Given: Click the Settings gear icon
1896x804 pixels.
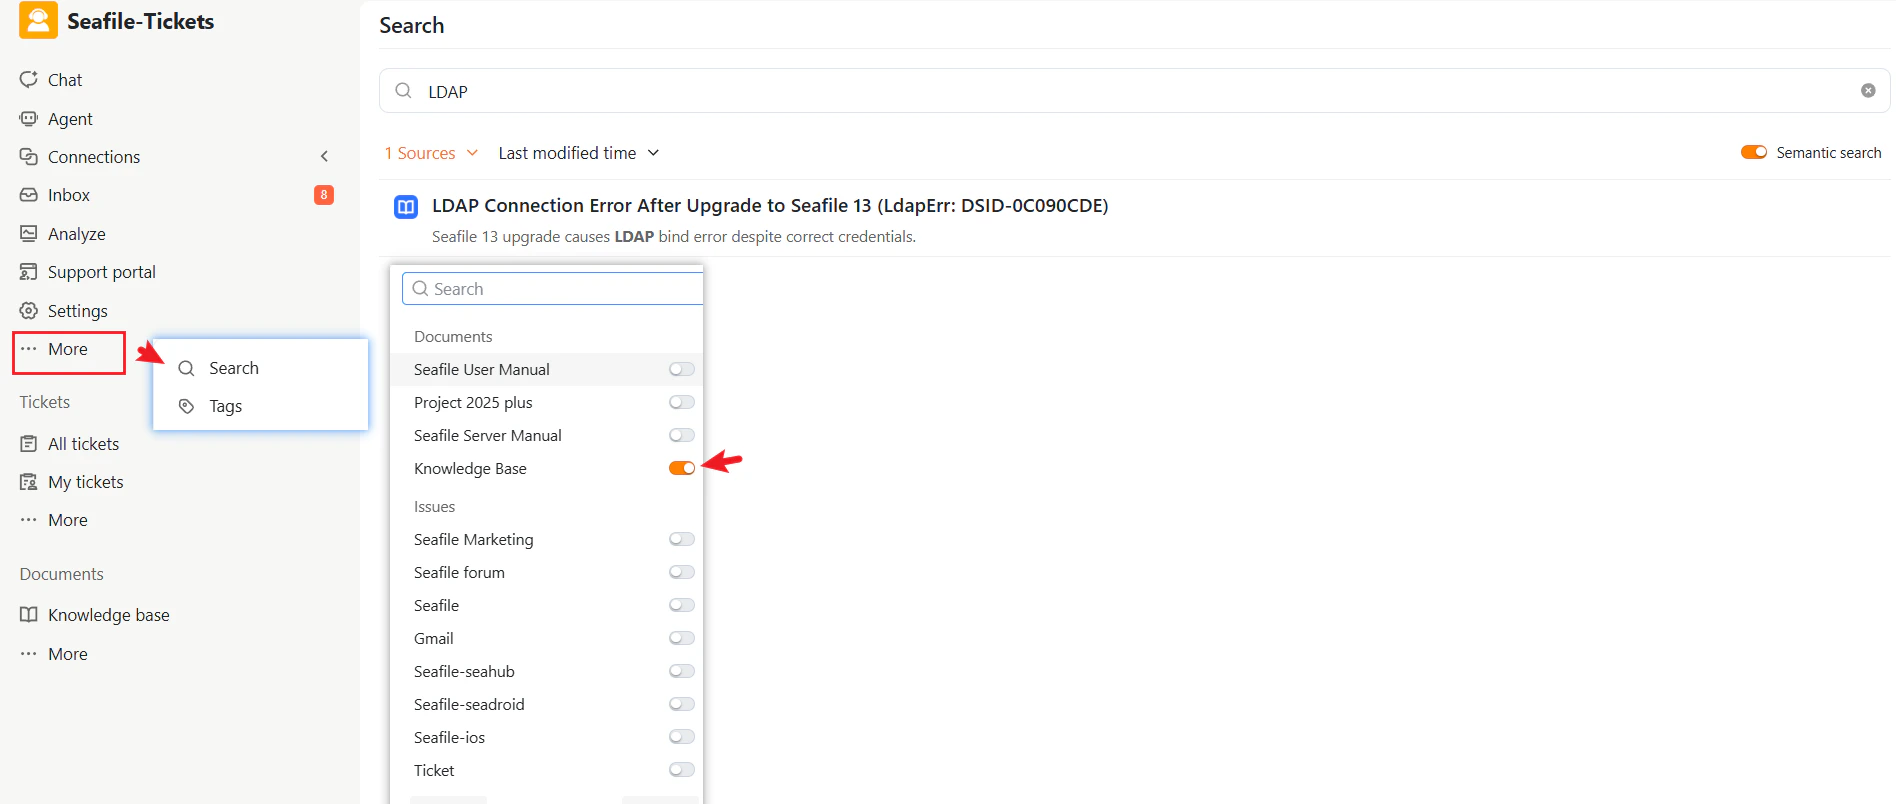Looking at the screenshot, I should (29, 310).
